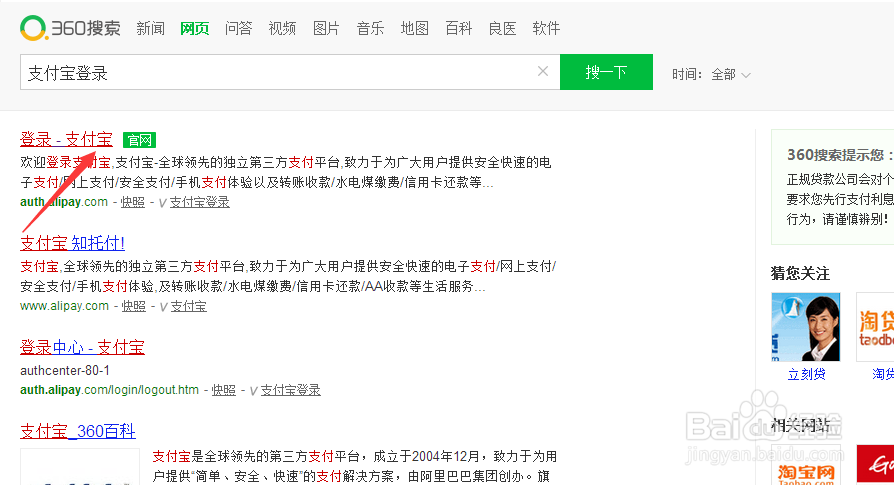Screen dimensions: 894x485
Task: Expand the 时间: 全部 dropdown
Action: [730, 75]
